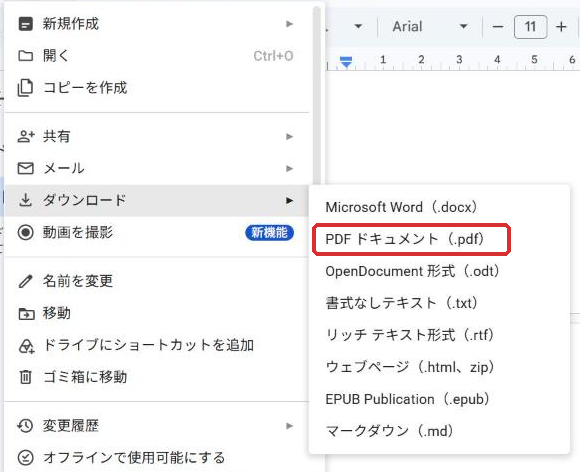
Task: Click the offline checkmark icon
Action: (26, 458)
